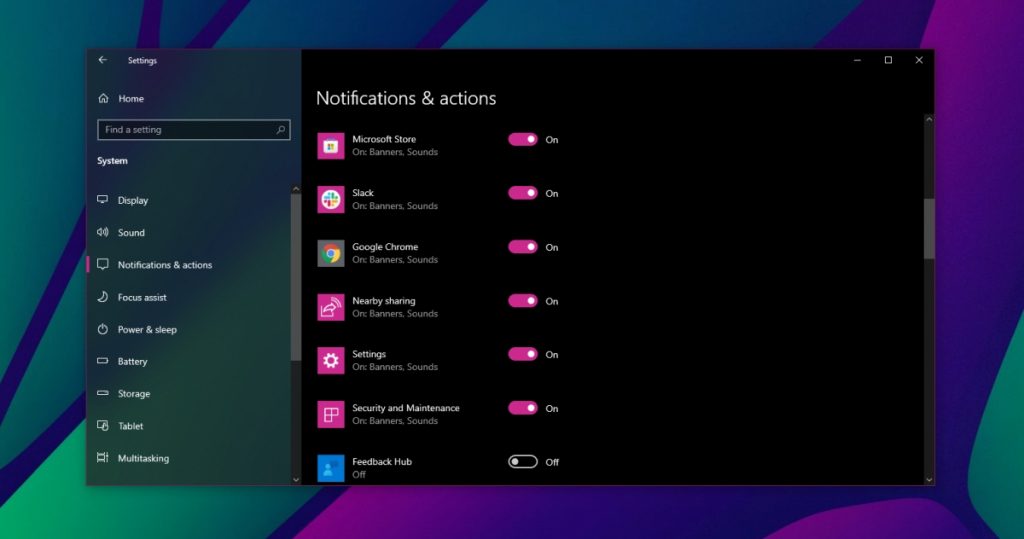
Task: Select Notifications & actions in sidebar
Action: (x=165, y=265)
